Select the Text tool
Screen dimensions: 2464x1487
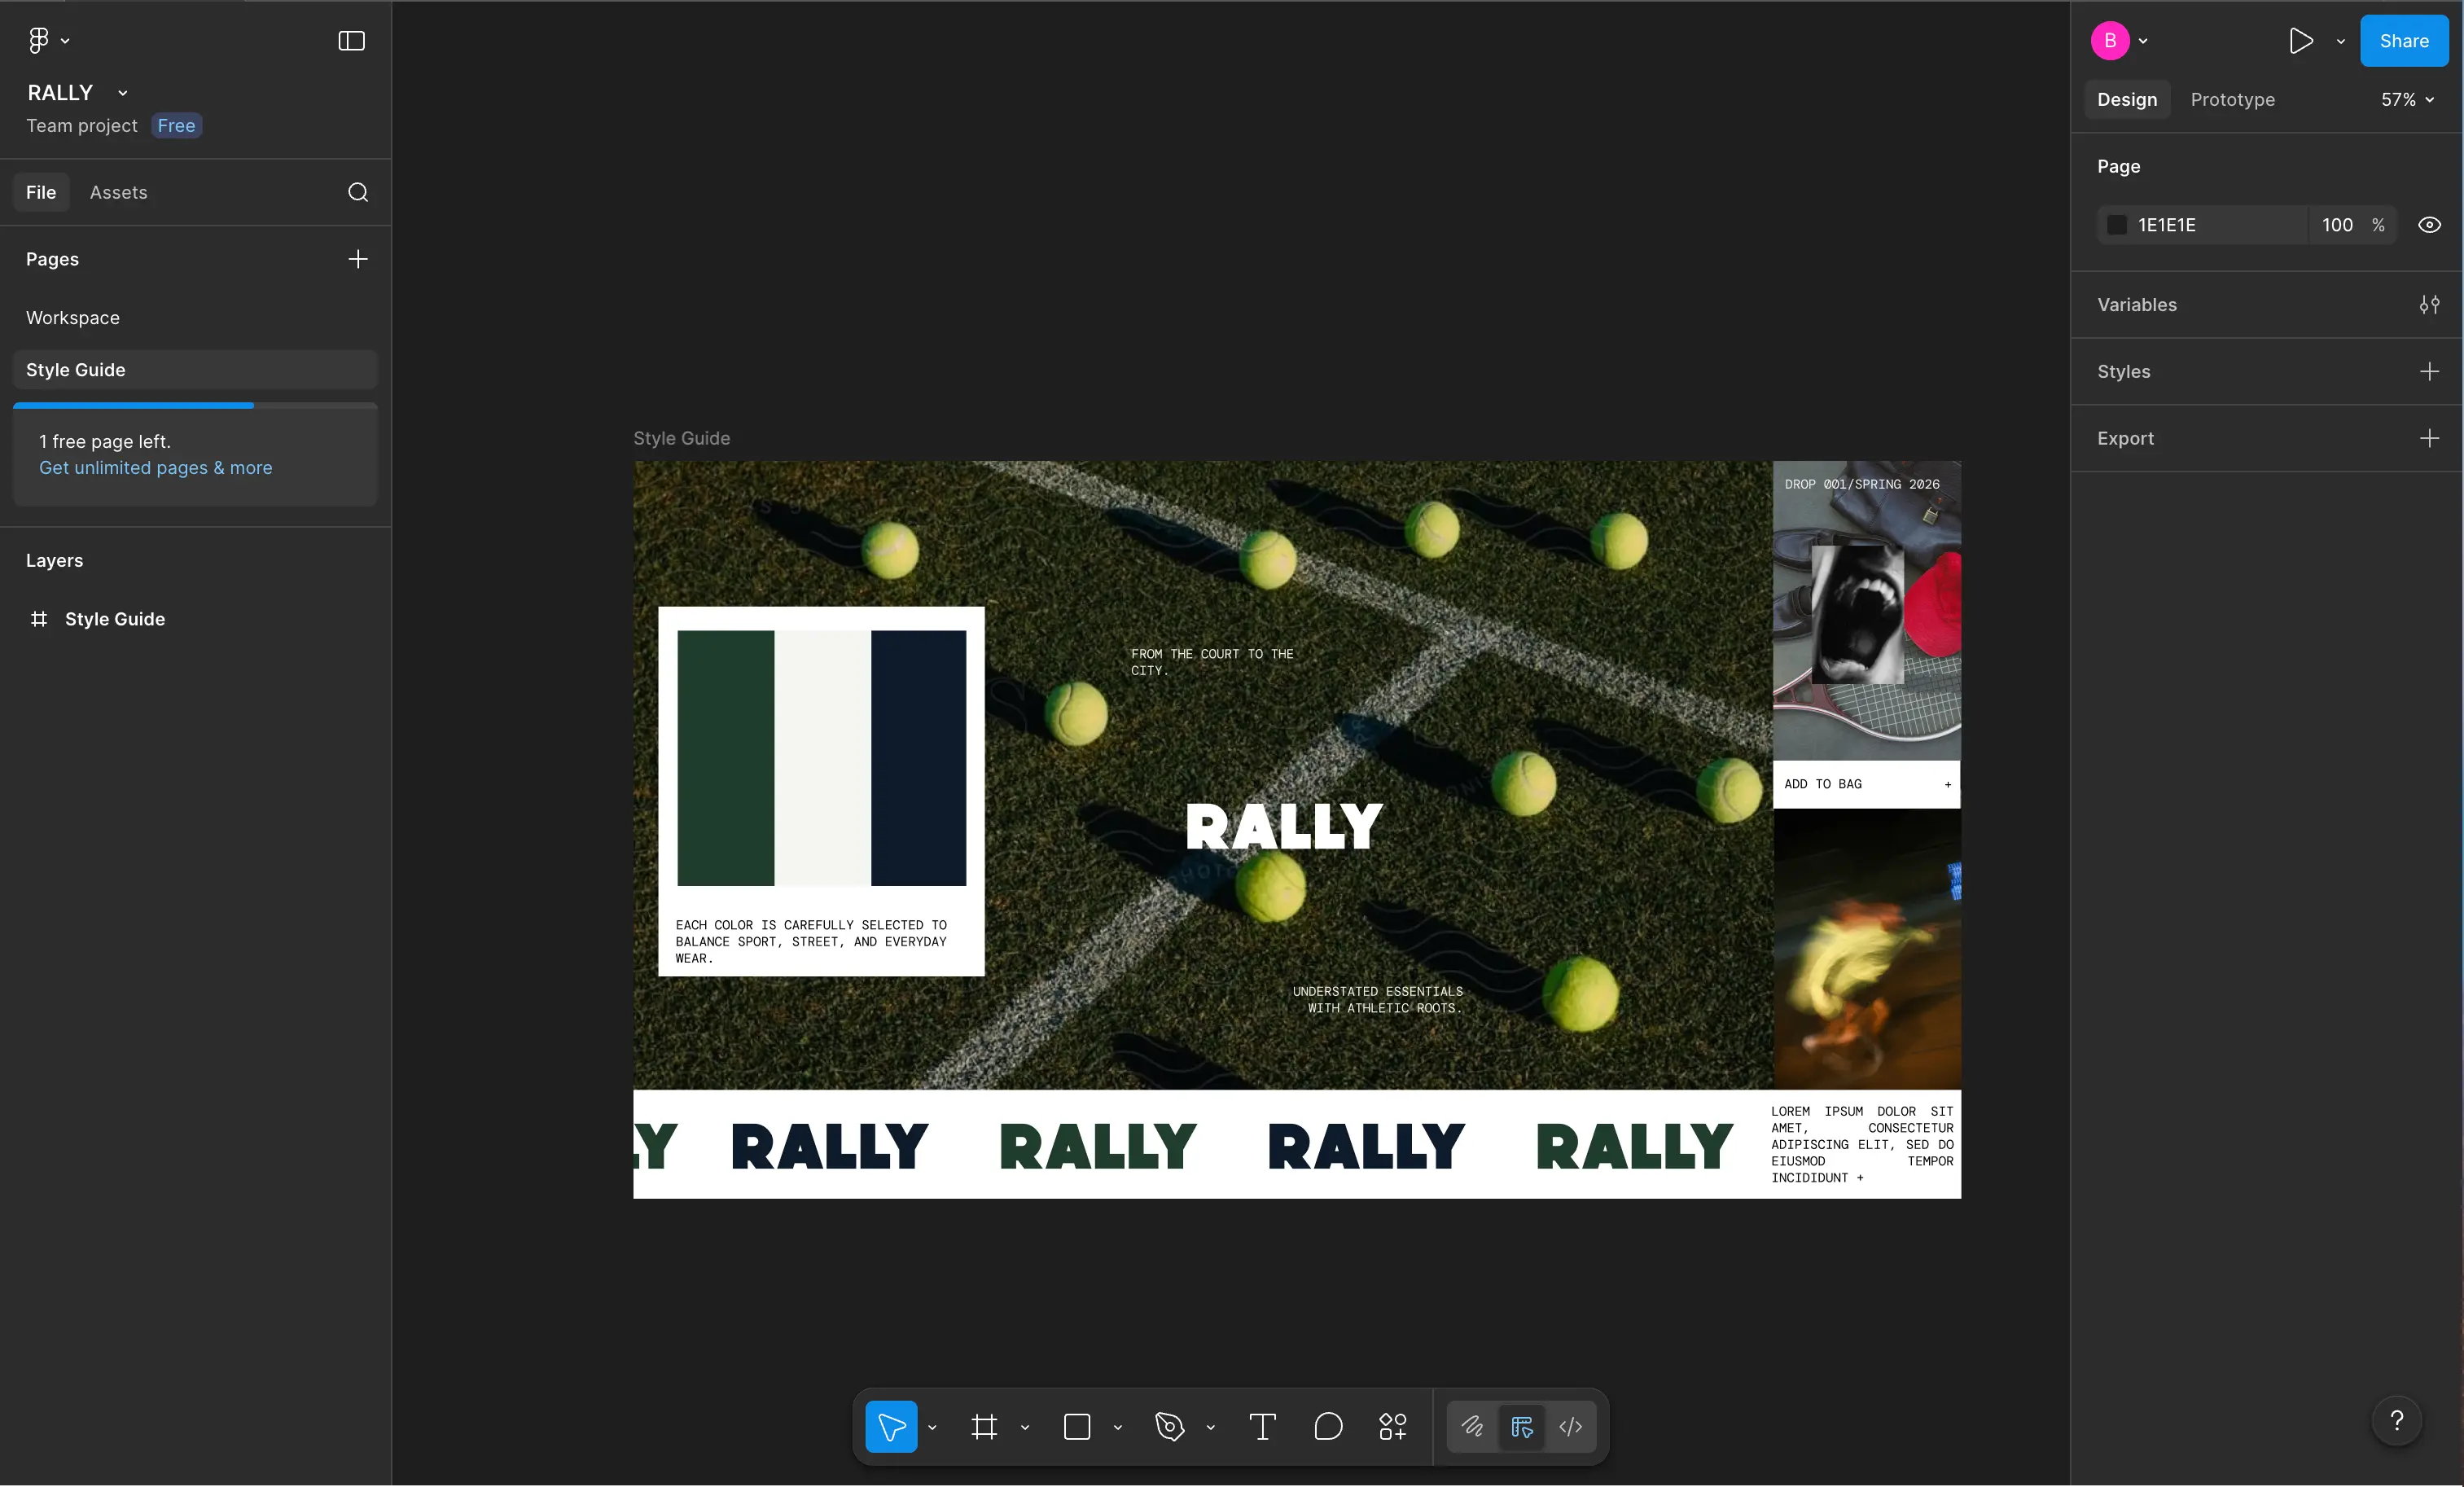click(x=1262, y=1426)
